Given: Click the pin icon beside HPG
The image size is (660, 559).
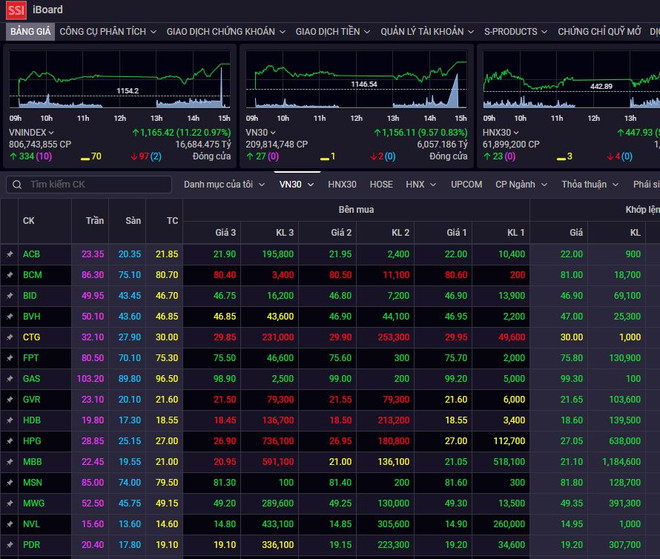Looking at the screenshot, I should 10,441.
